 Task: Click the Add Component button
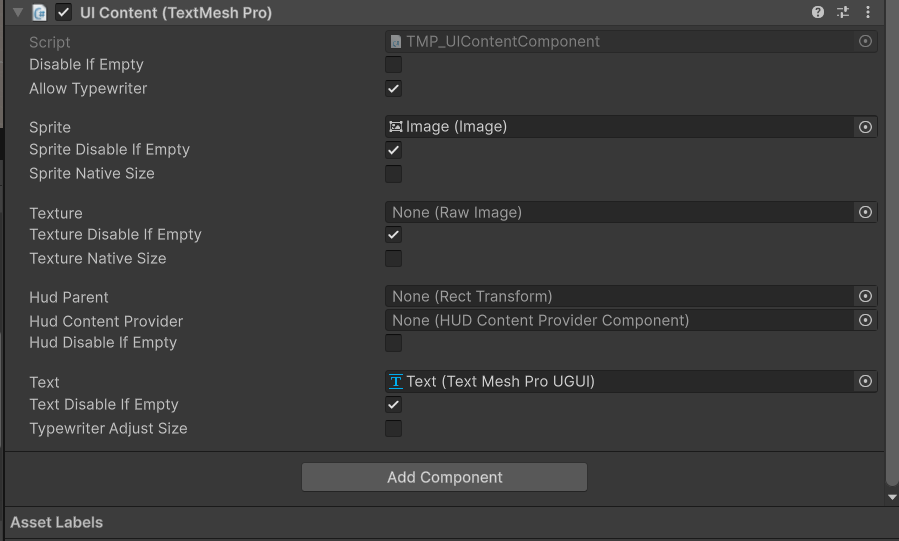pos(444,477)
